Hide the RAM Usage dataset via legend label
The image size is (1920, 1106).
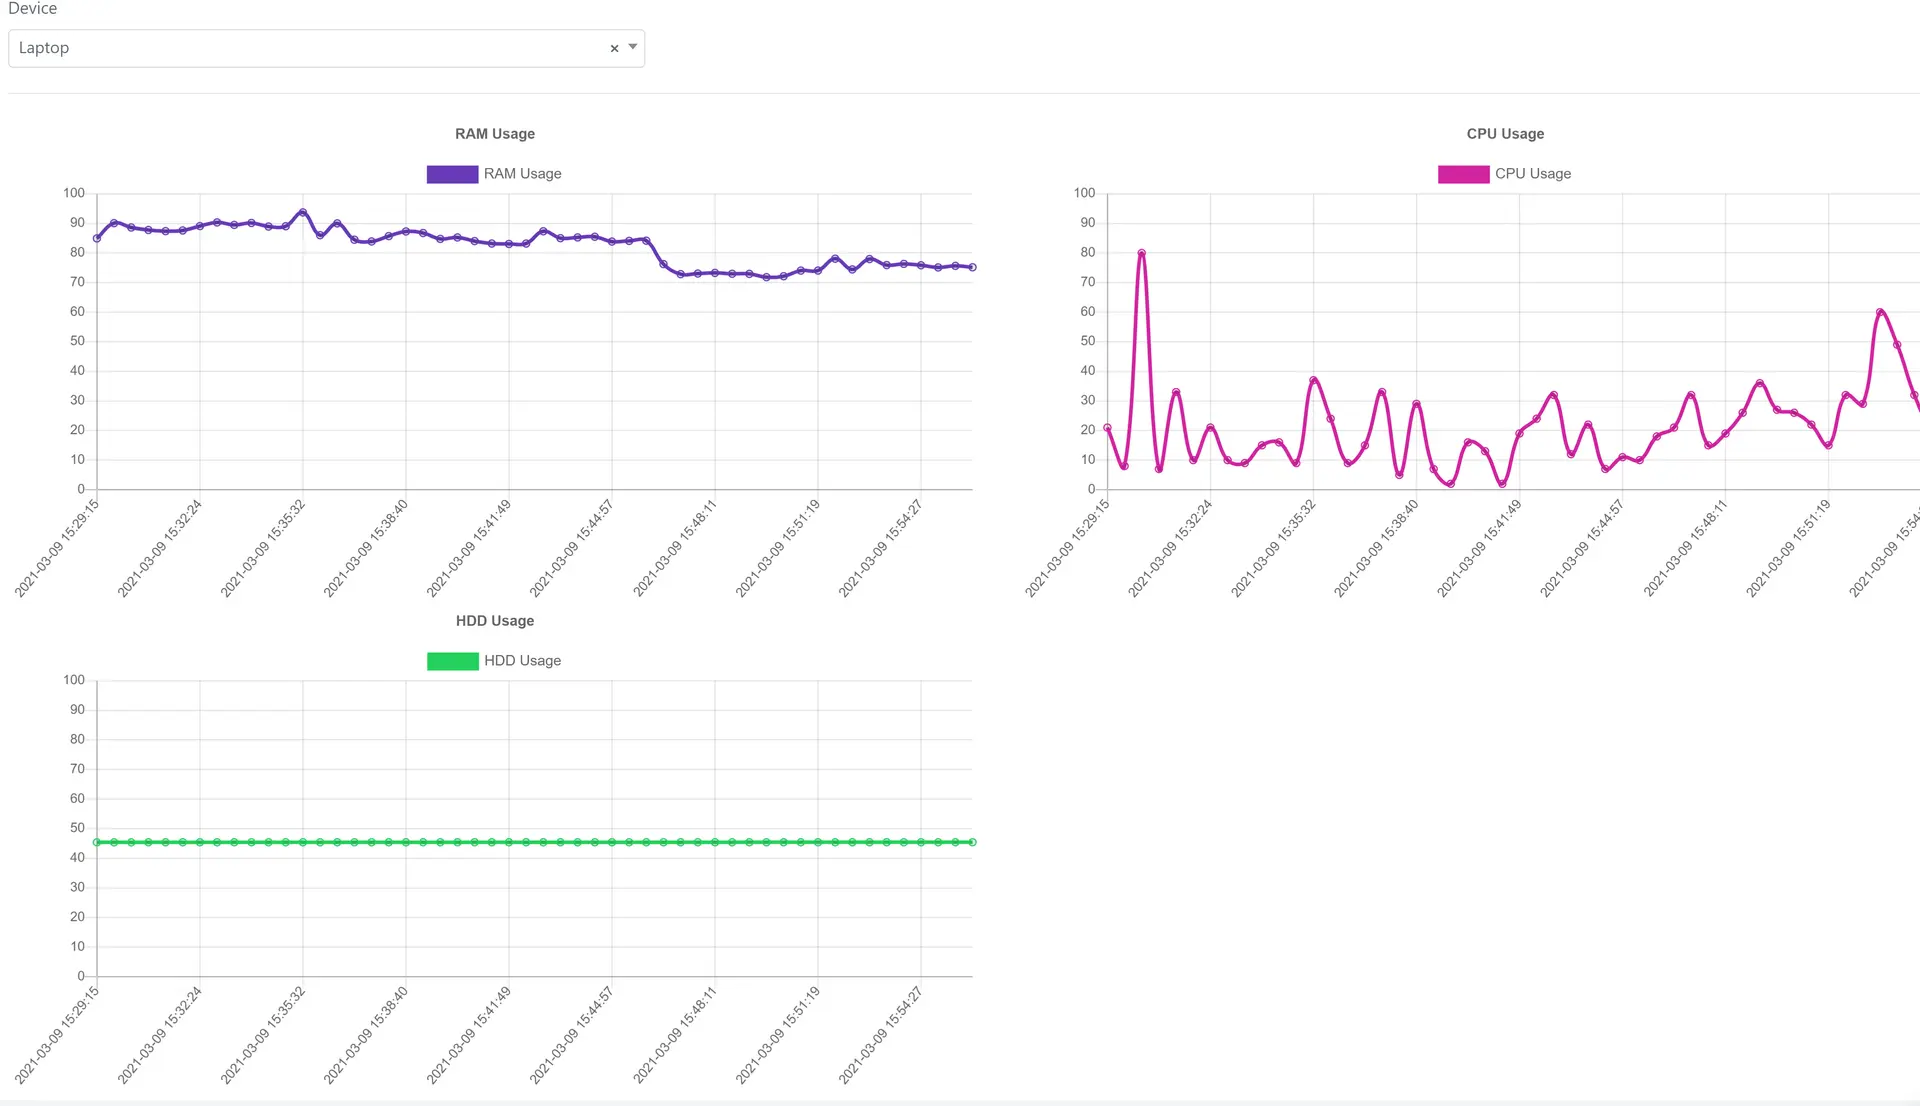point(522,174)
